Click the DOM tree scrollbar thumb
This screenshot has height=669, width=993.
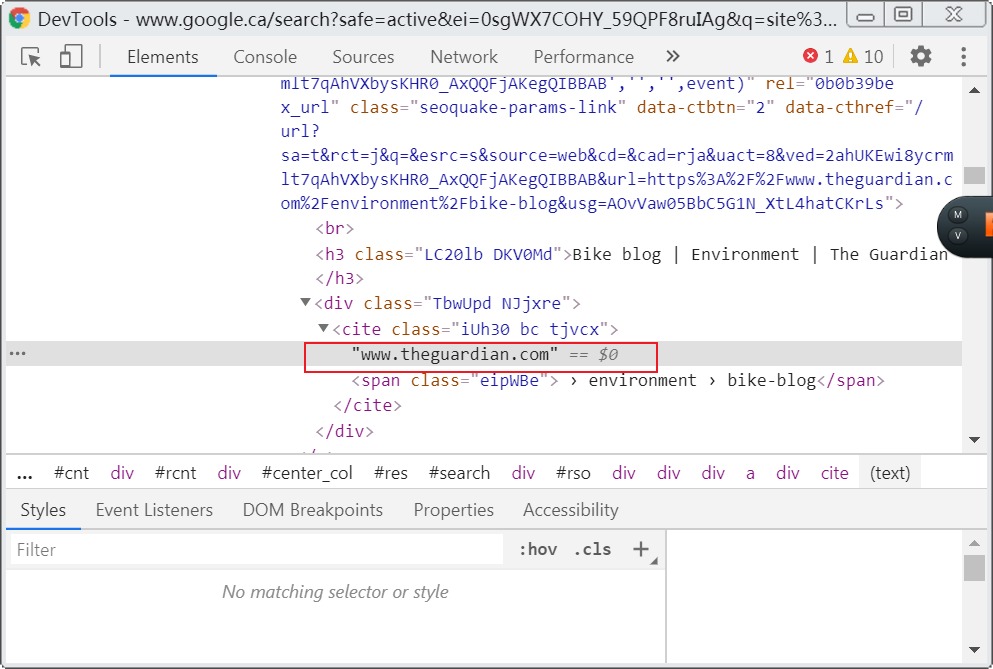point(975,175)
